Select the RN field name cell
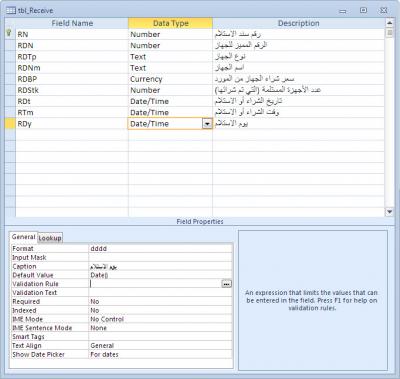 (72, 34)
